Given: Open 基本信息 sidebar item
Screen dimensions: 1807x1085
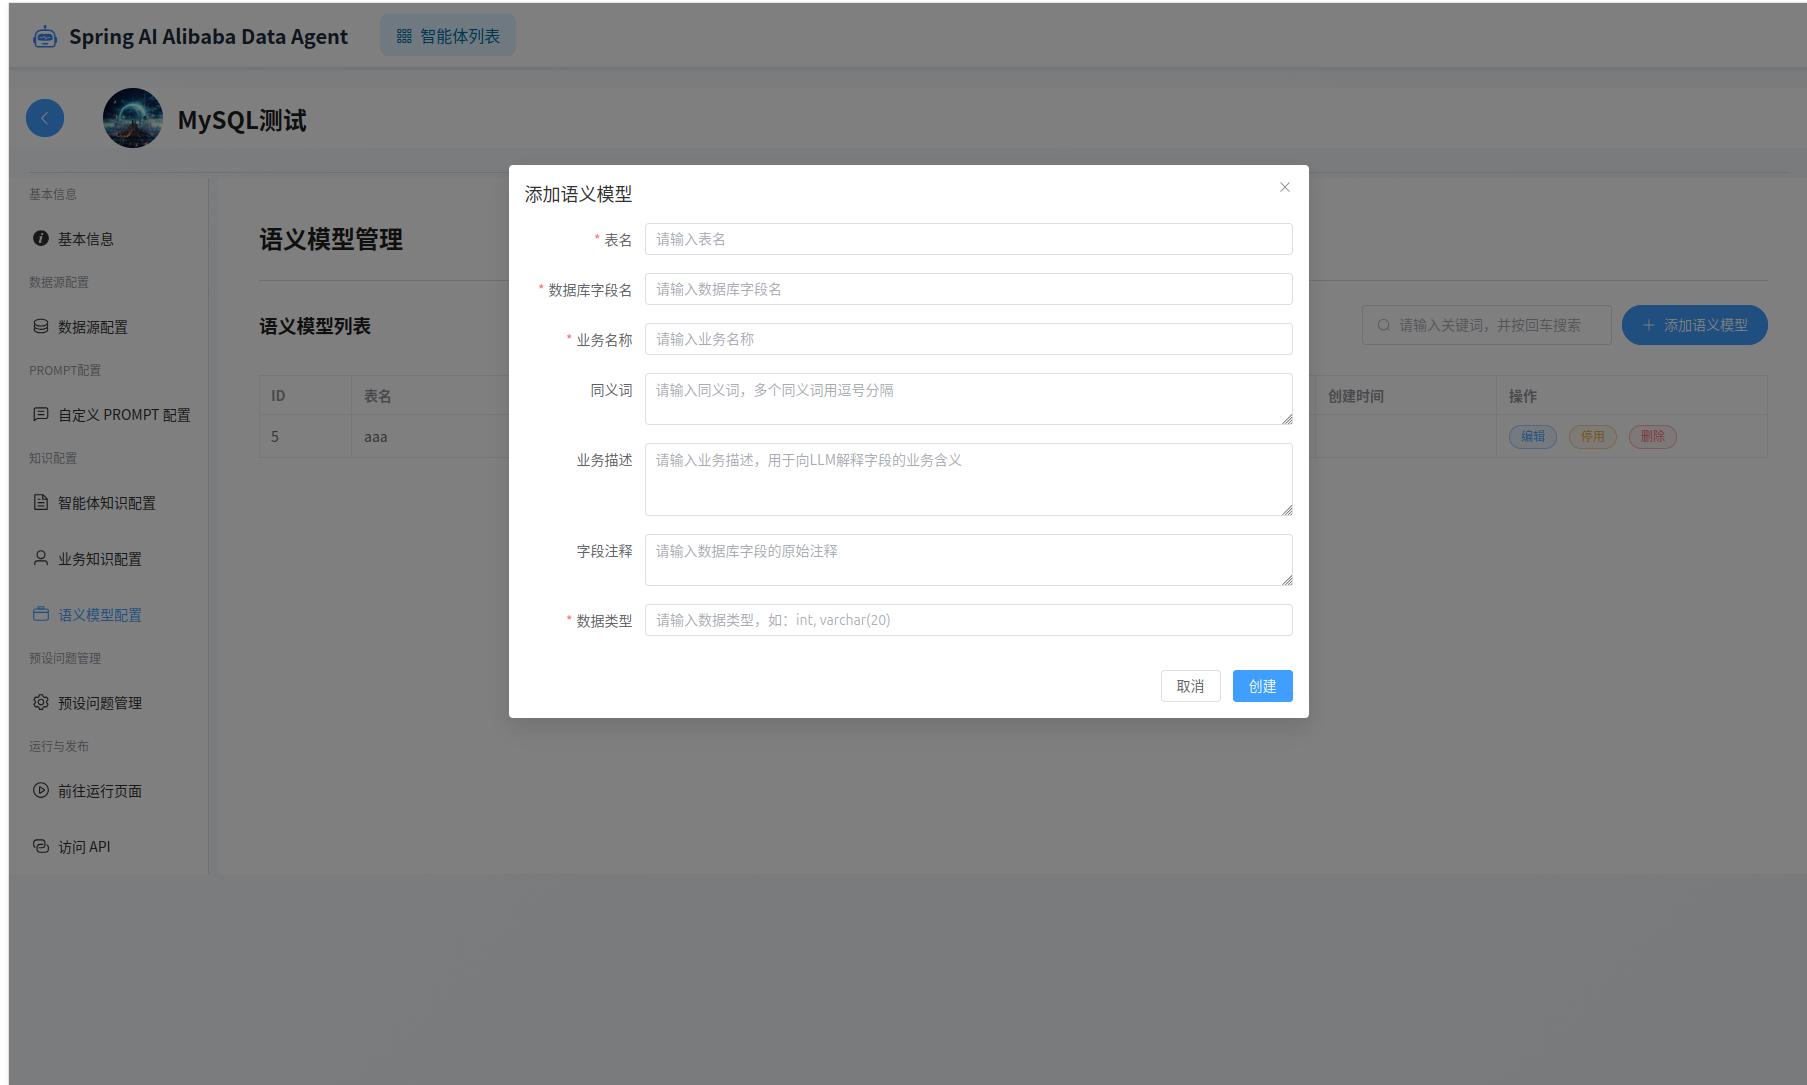Looking at the screenshot, I should pos(85,239).
